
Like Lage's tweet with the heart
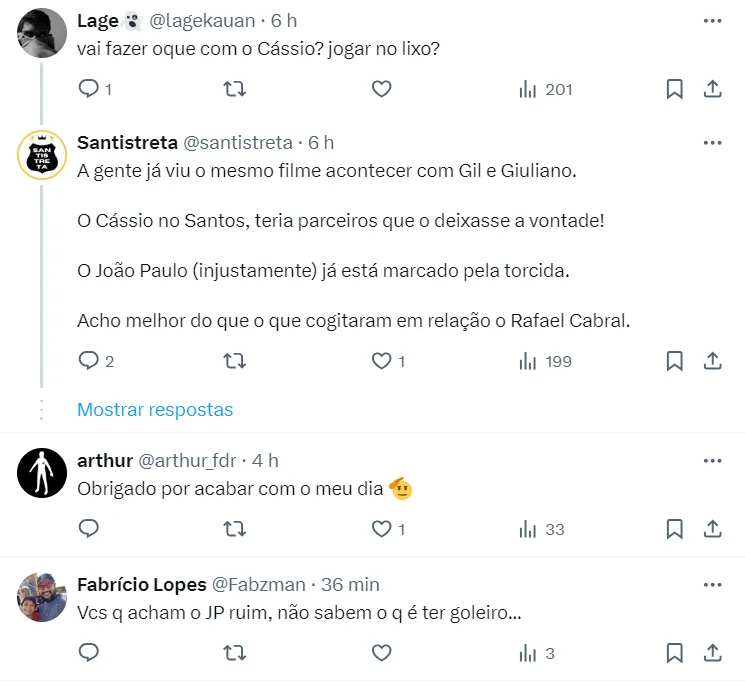[381, 89]
